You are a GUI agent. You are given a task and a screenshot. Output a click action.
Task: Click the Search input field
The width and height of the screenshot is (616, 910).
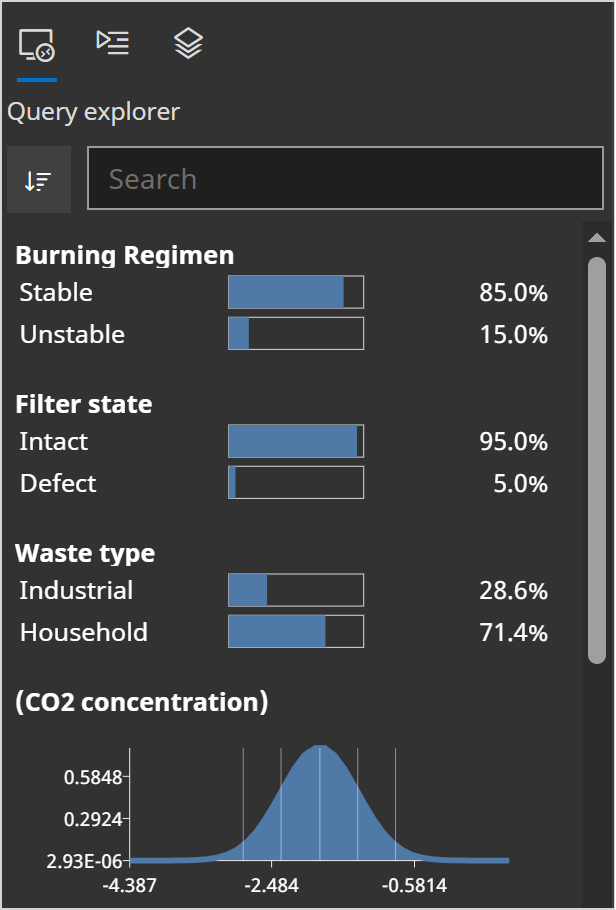tap(345, 180)
